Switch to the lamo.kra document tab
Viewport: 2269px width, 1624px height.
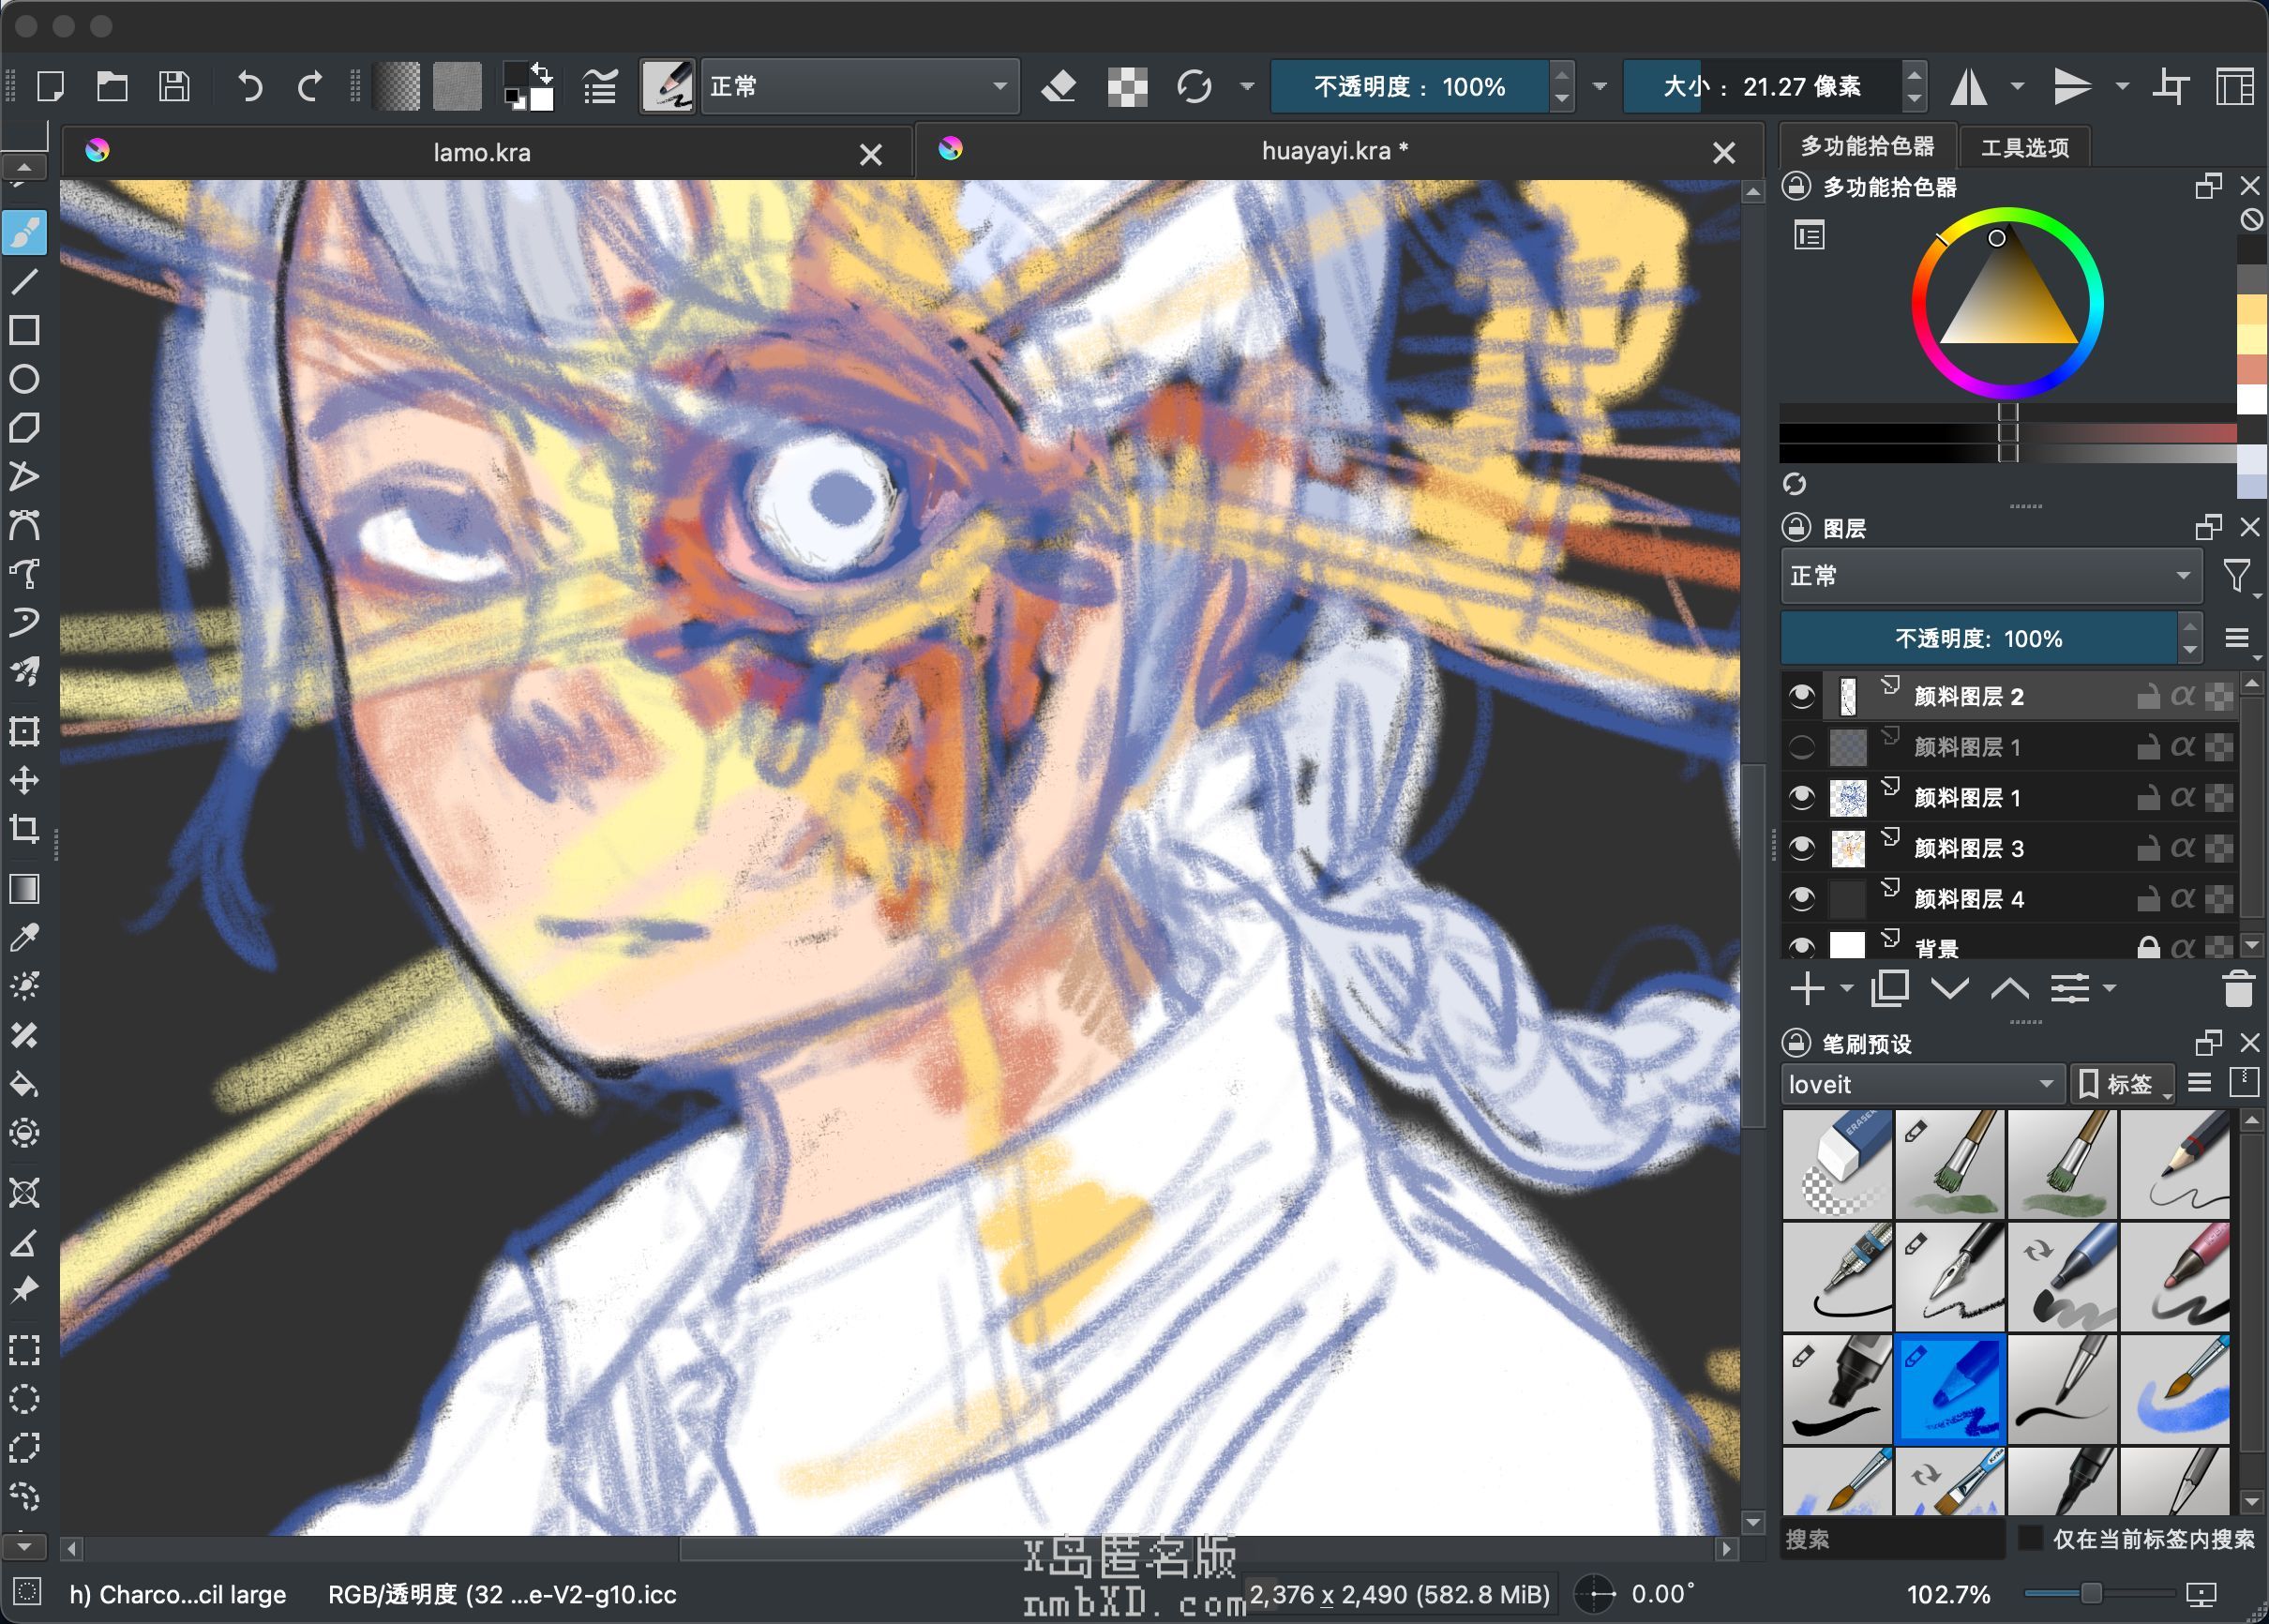pyautogui.click(x=482, y=153)
